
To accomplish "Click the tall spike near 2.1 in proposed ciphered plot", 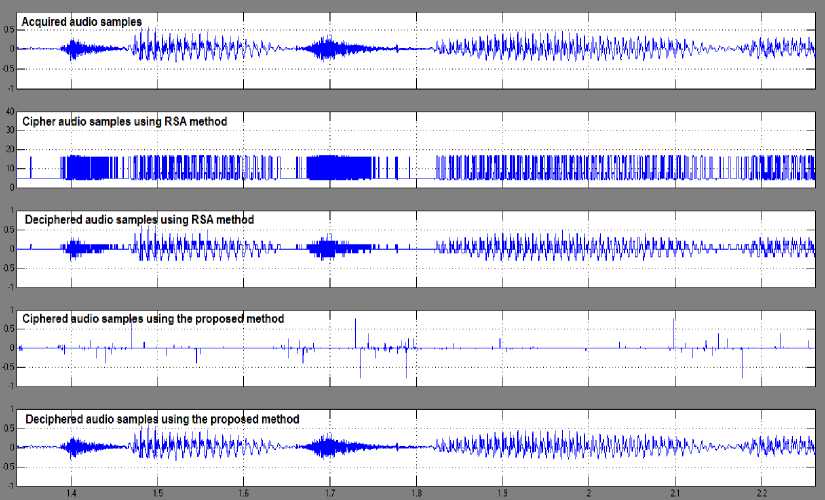I will tap(673, 333).
